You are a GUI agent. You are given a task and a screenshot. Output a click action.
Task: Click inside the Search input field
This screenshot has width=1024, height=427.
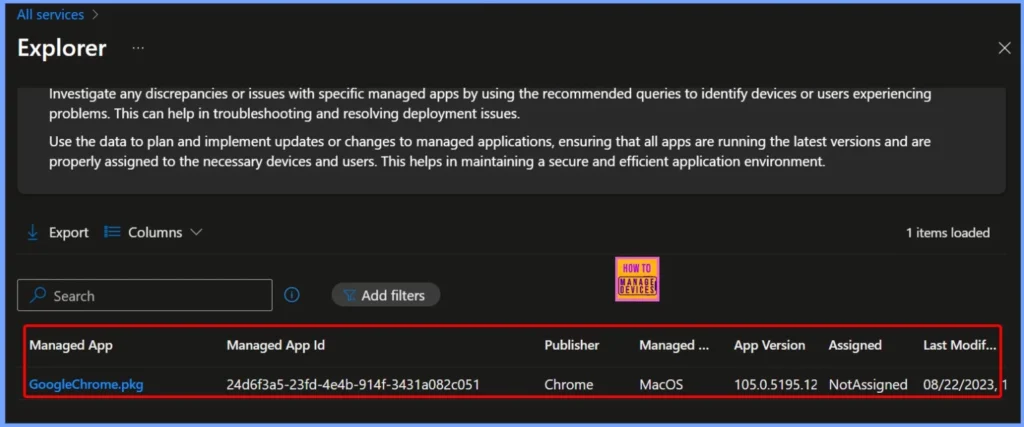point(144,296)
